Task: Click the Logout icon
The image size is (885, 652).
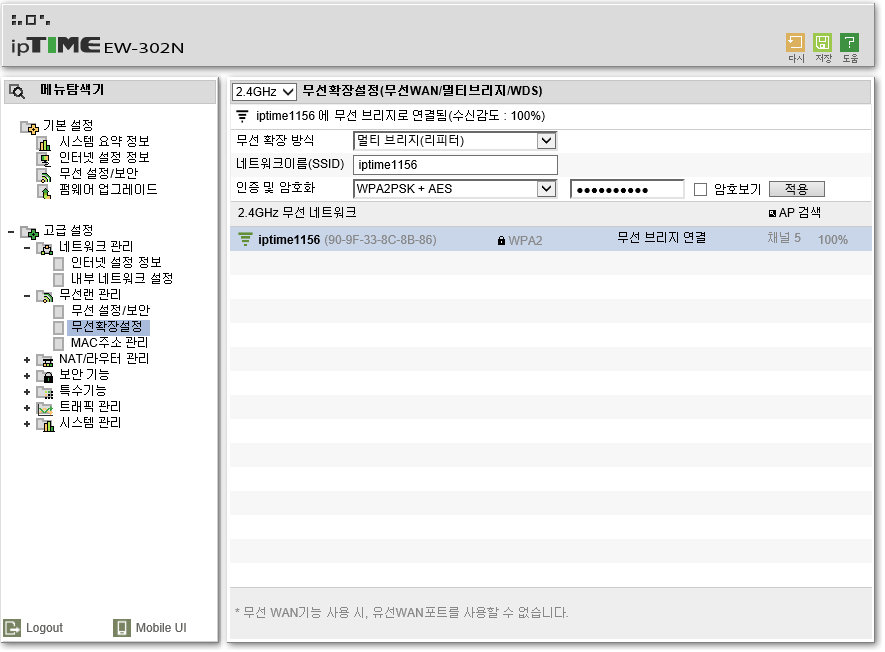Action: click(12, 628)
